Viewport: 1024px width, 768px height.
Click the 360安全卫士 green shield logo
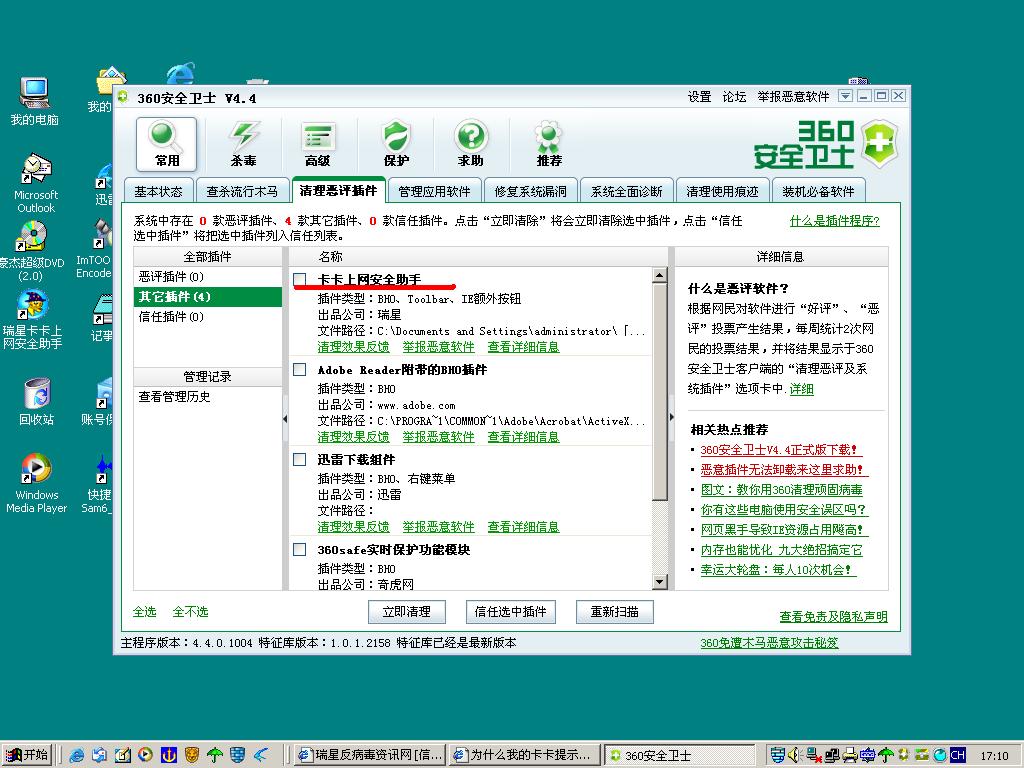[879, 143]
